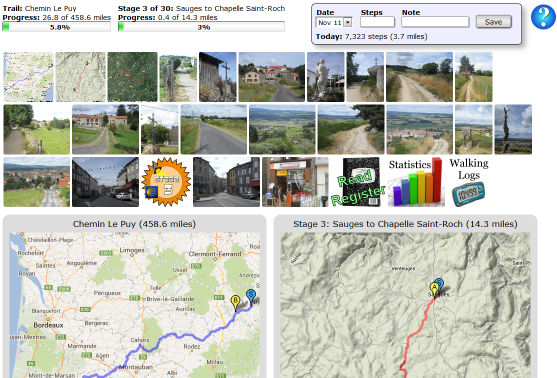Open the white statue photo thumbnail
This screenshot has height=378, width=557.
[326, 77]
